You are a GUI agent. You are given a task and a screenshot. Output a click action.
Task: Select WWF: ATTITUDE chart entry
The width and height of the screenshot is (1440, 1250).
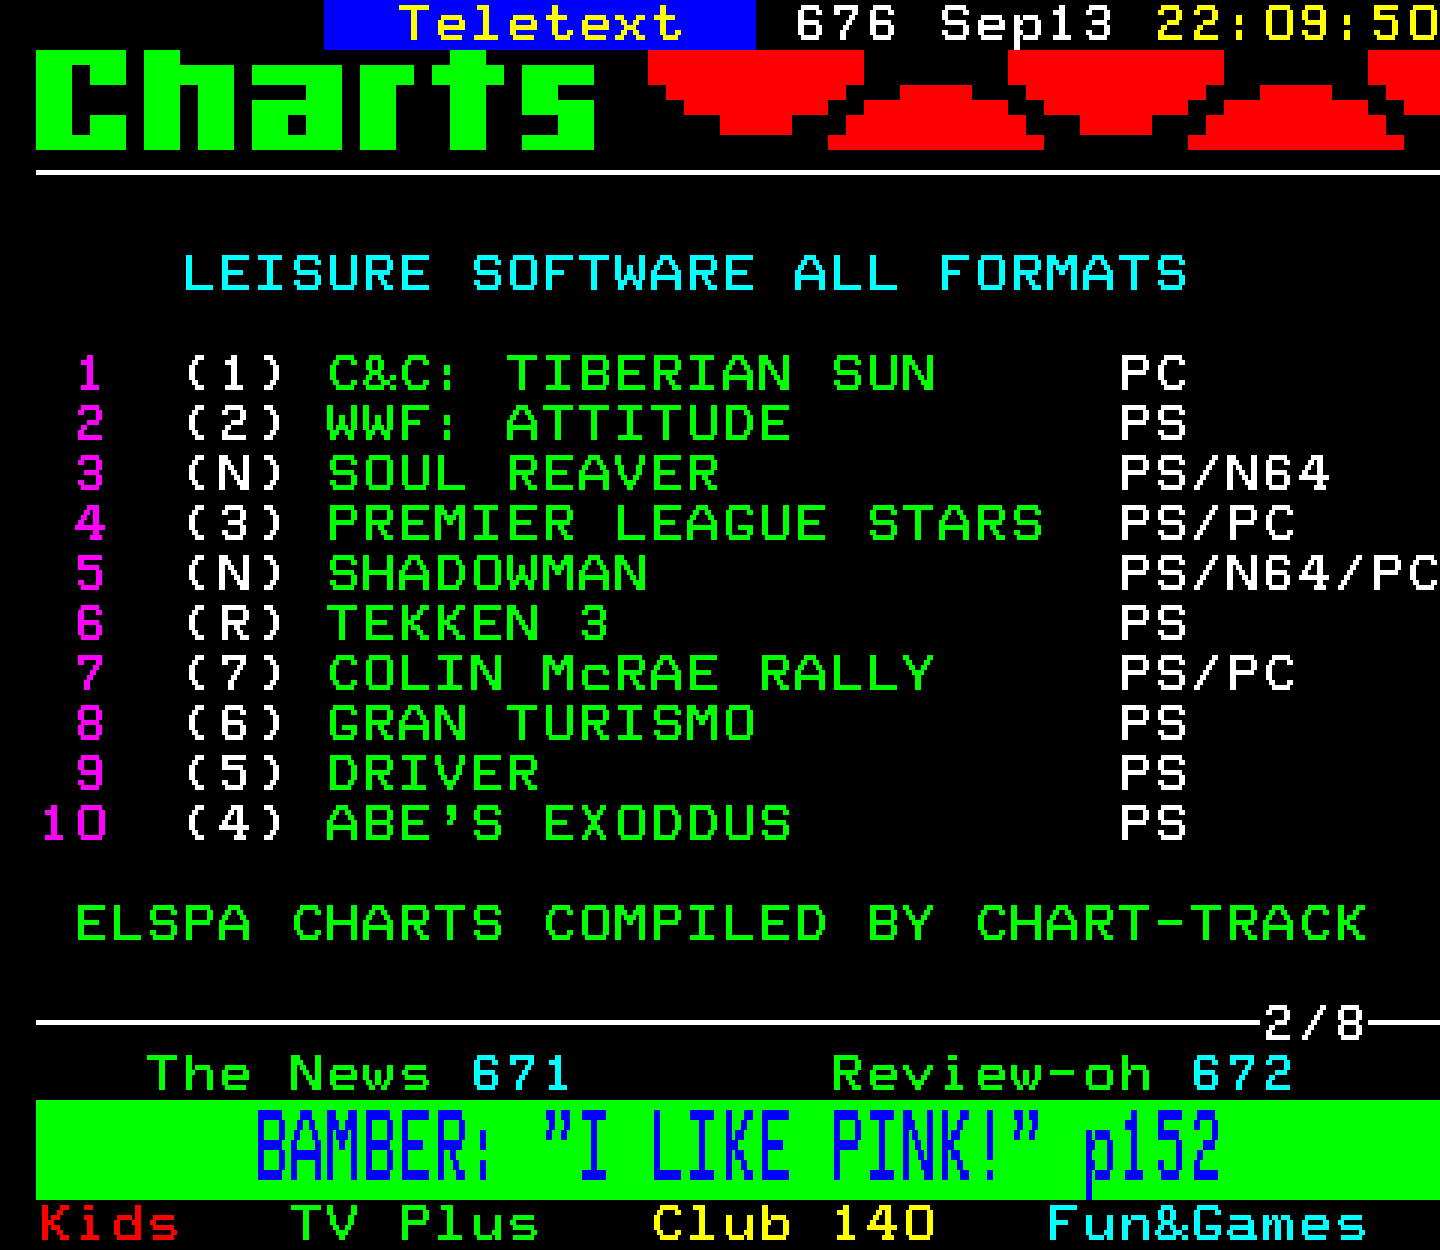coord(558,424)
